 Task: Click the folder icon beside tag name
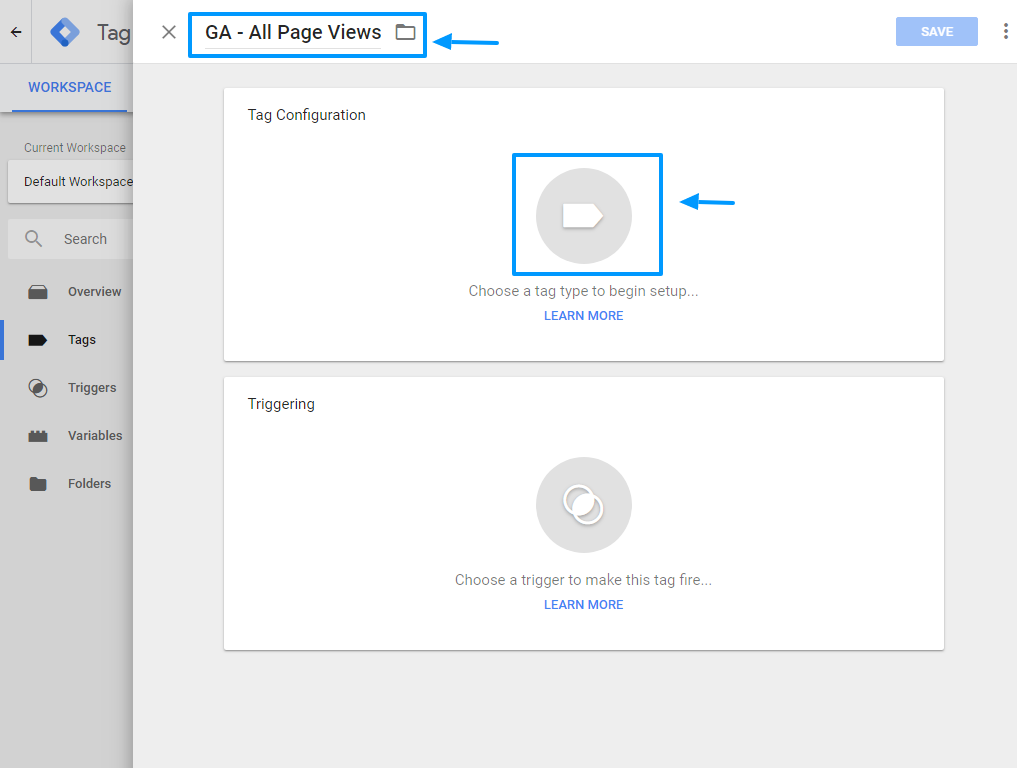[405, 32]
